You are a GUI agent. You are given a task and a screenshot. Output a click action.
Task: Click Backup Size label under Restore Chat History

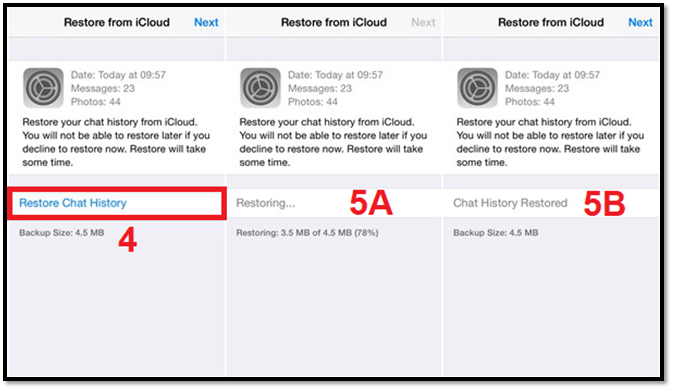(61, 233)
